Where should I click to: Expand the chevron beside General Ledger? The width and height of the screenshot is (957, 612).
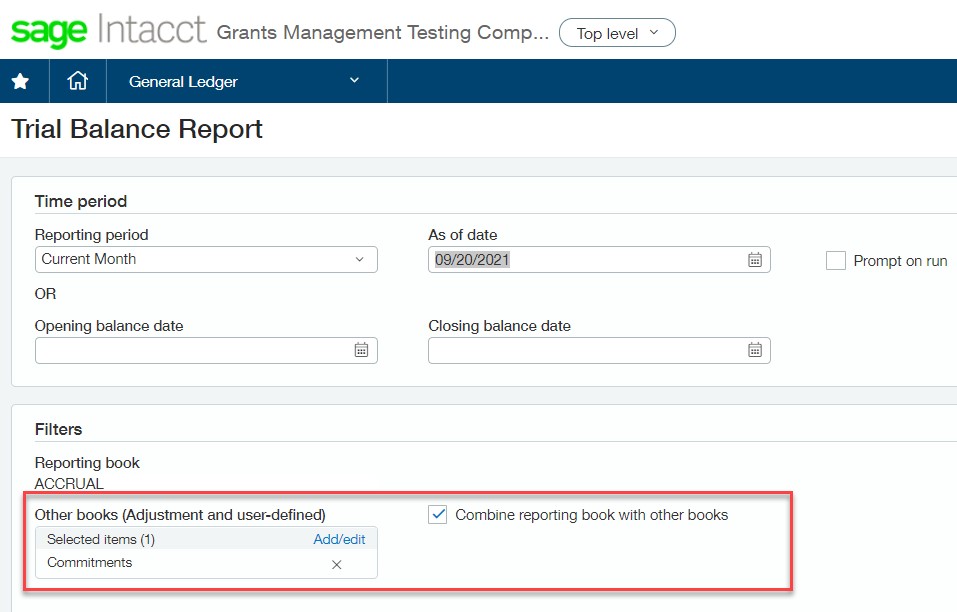point(354,81)
